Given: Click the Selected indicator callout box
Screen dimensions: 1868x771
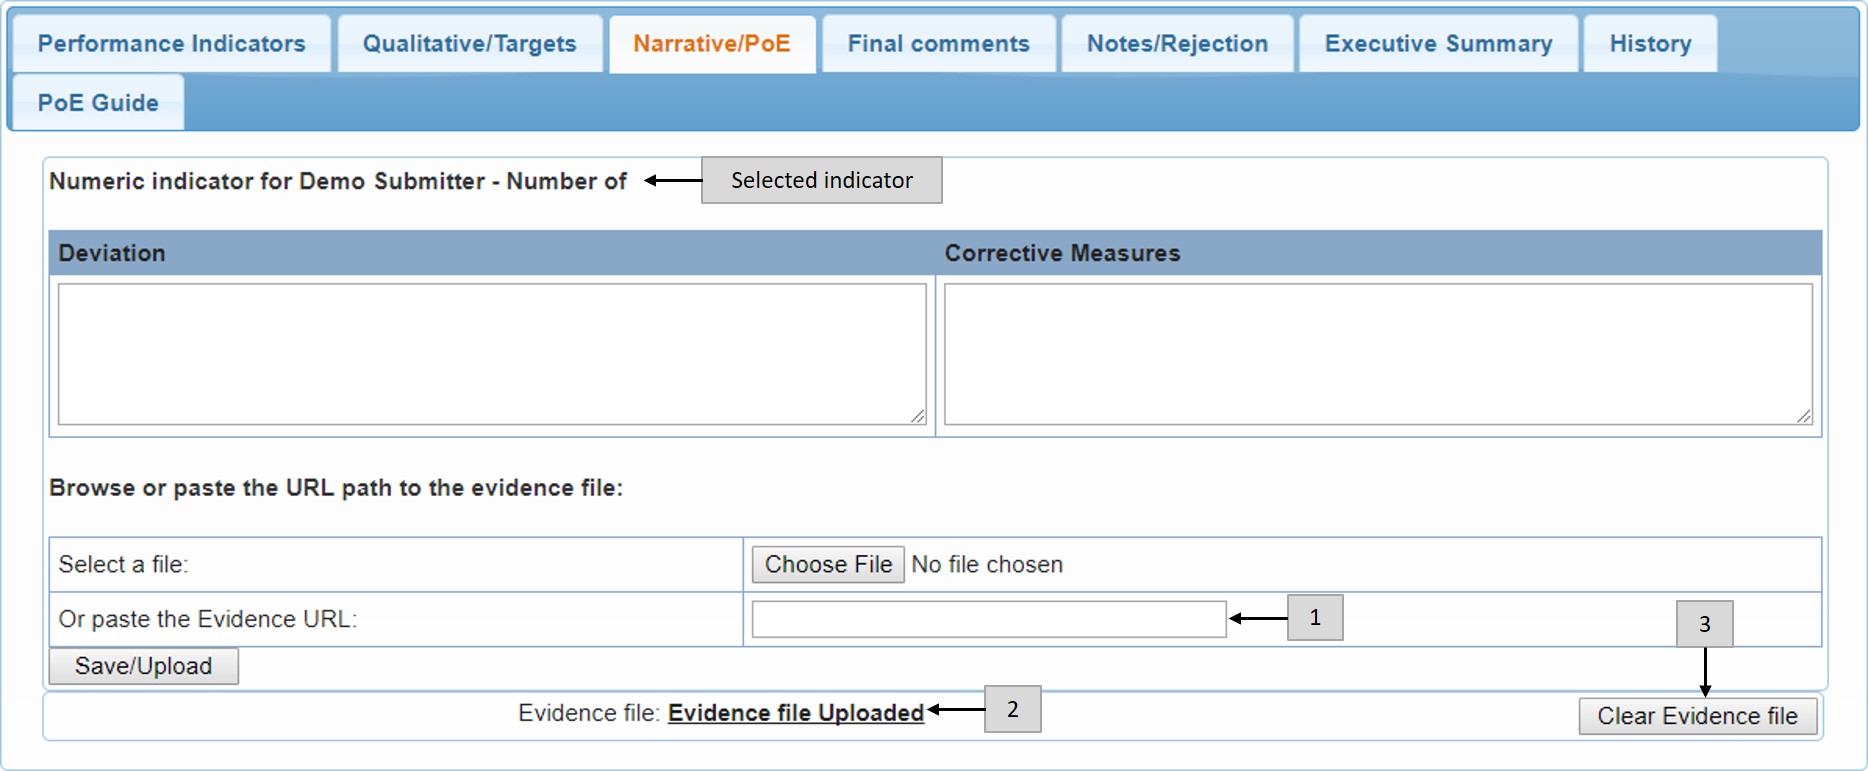Looking at the screenshot, I should click(x=821, y=180).
